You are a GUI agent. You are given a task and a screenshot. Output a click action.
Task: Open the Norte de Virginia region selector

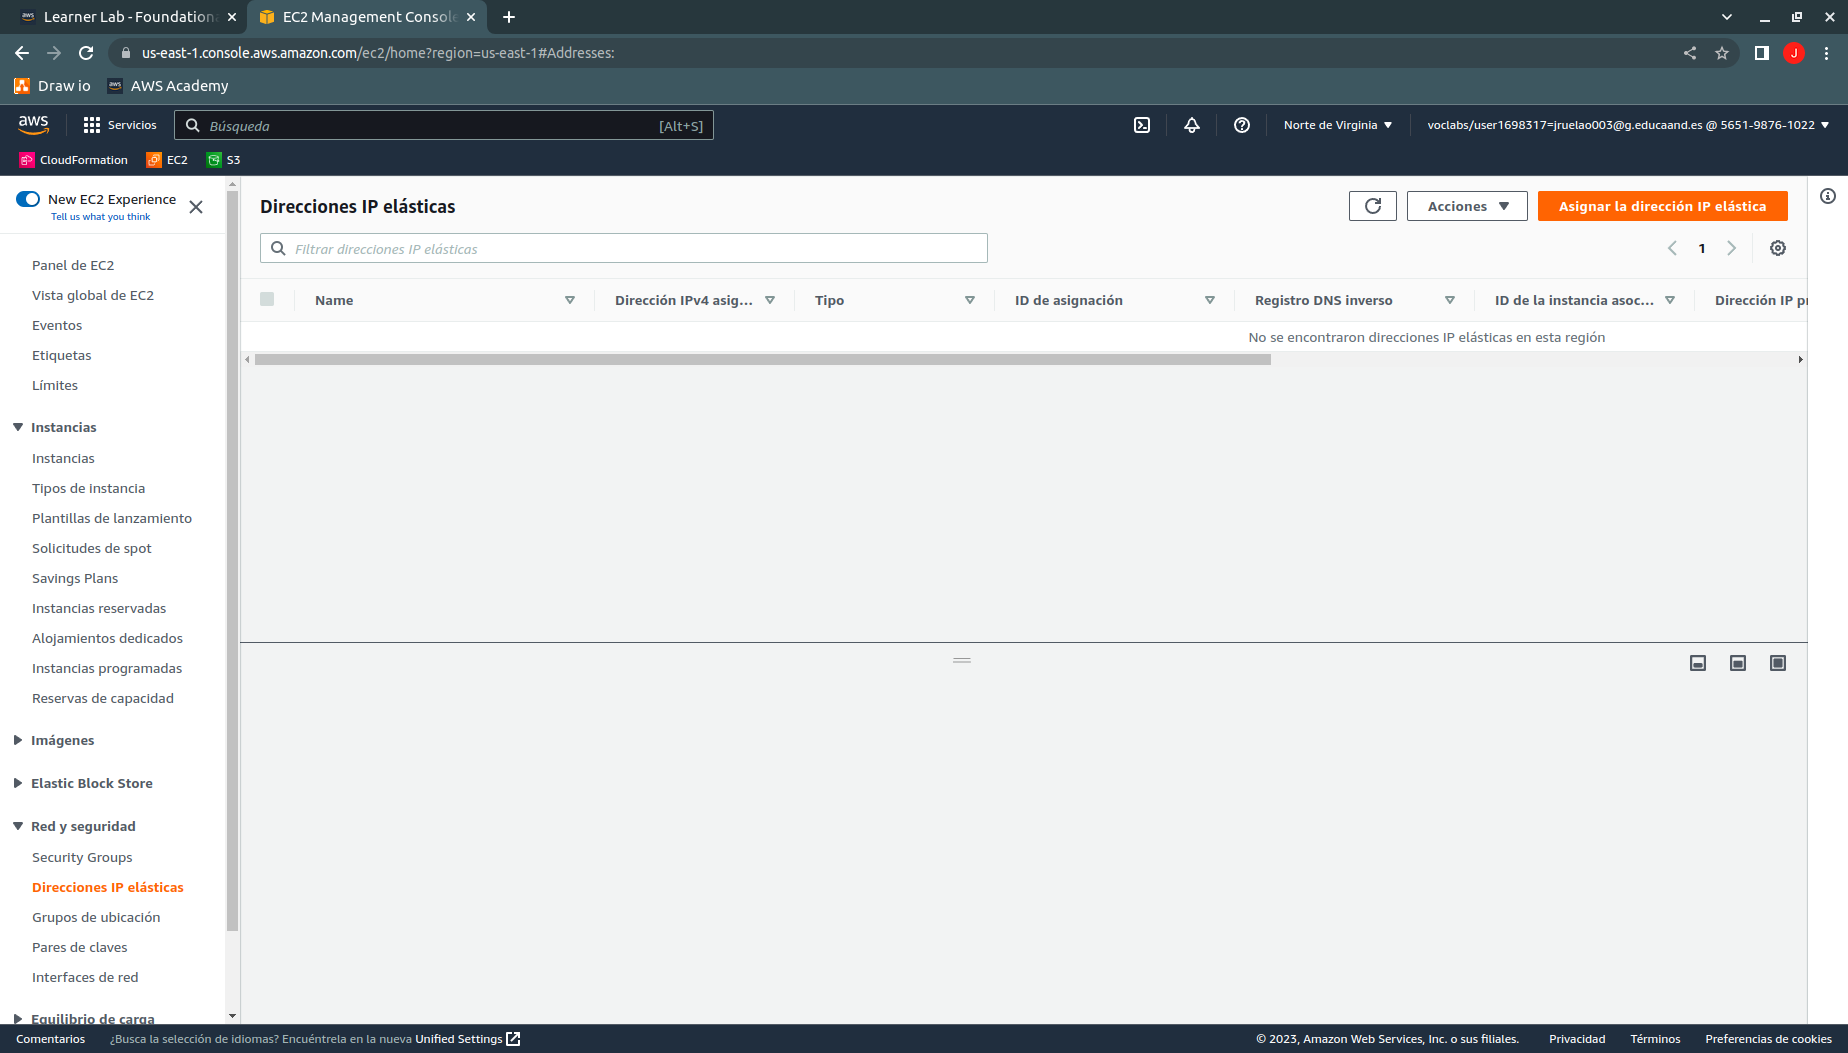pyautogui.click(x=1337, y=124)
